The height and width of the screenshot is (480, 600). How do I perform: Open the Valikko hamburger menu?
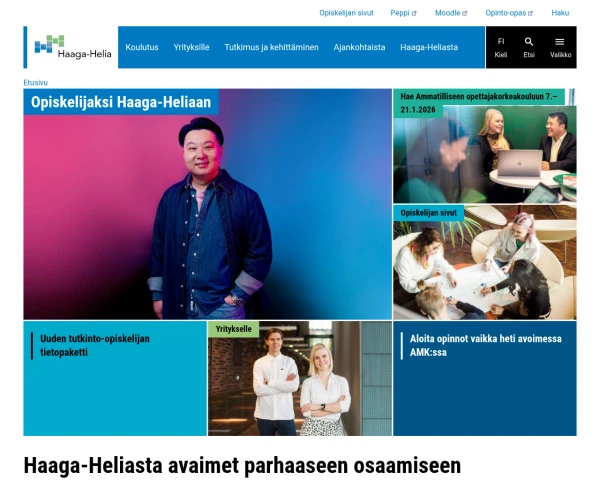pyautogui.click(x=560, y=47)
